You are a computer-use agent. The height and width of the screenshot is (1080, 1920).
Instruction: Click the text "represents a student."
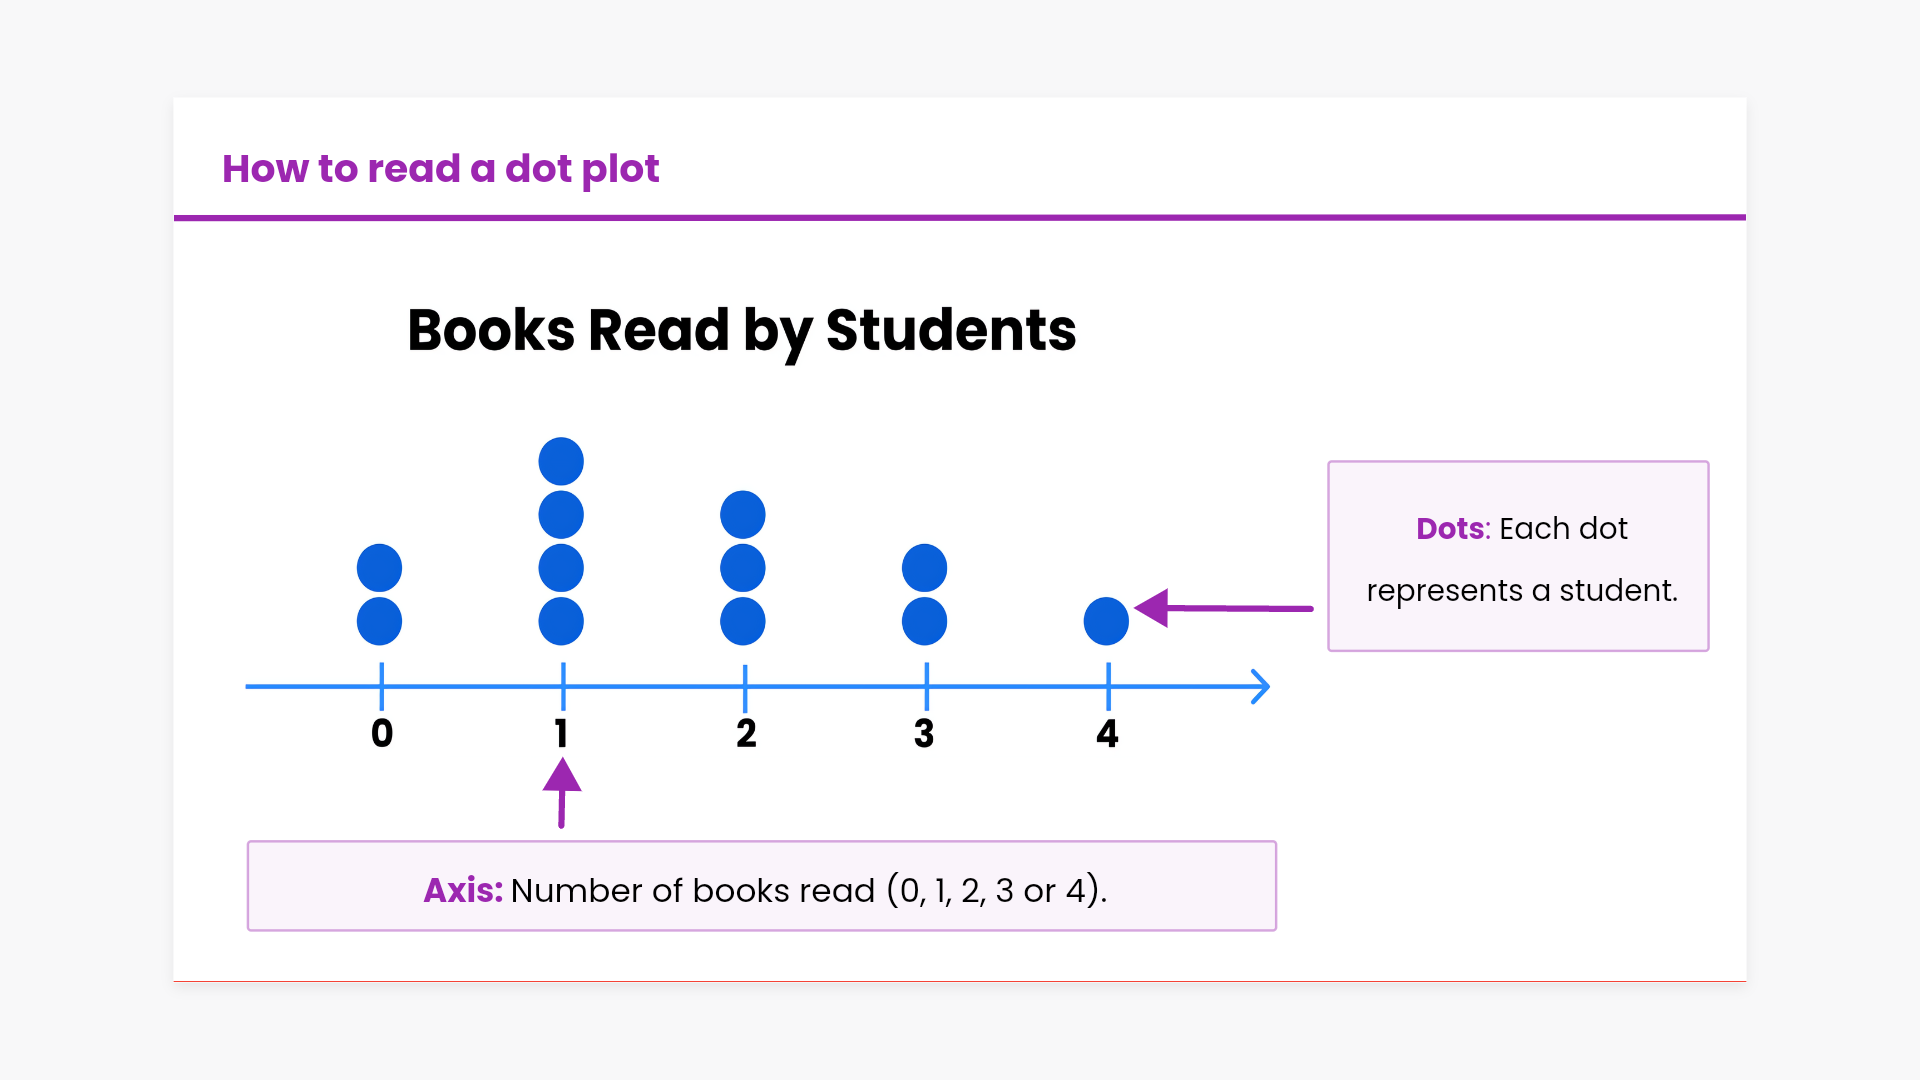[x=1521, y=590]
